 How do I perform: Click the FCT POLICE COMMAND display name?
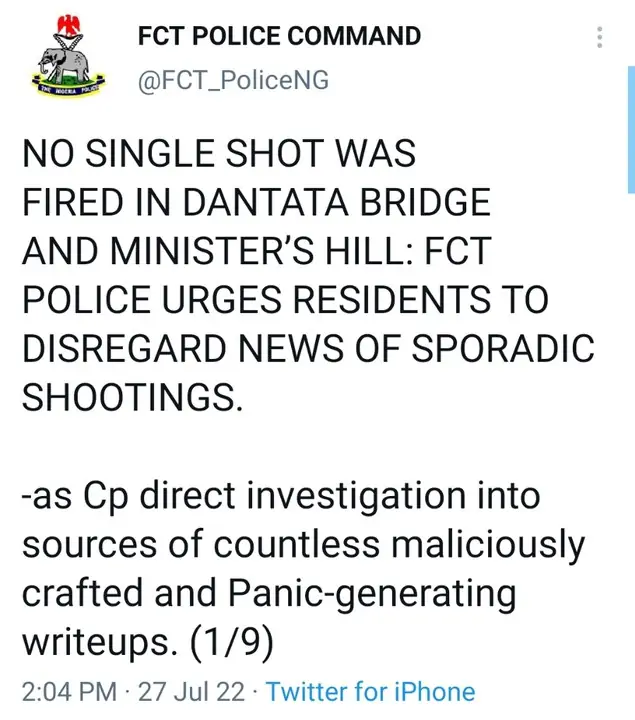[279, 37]
